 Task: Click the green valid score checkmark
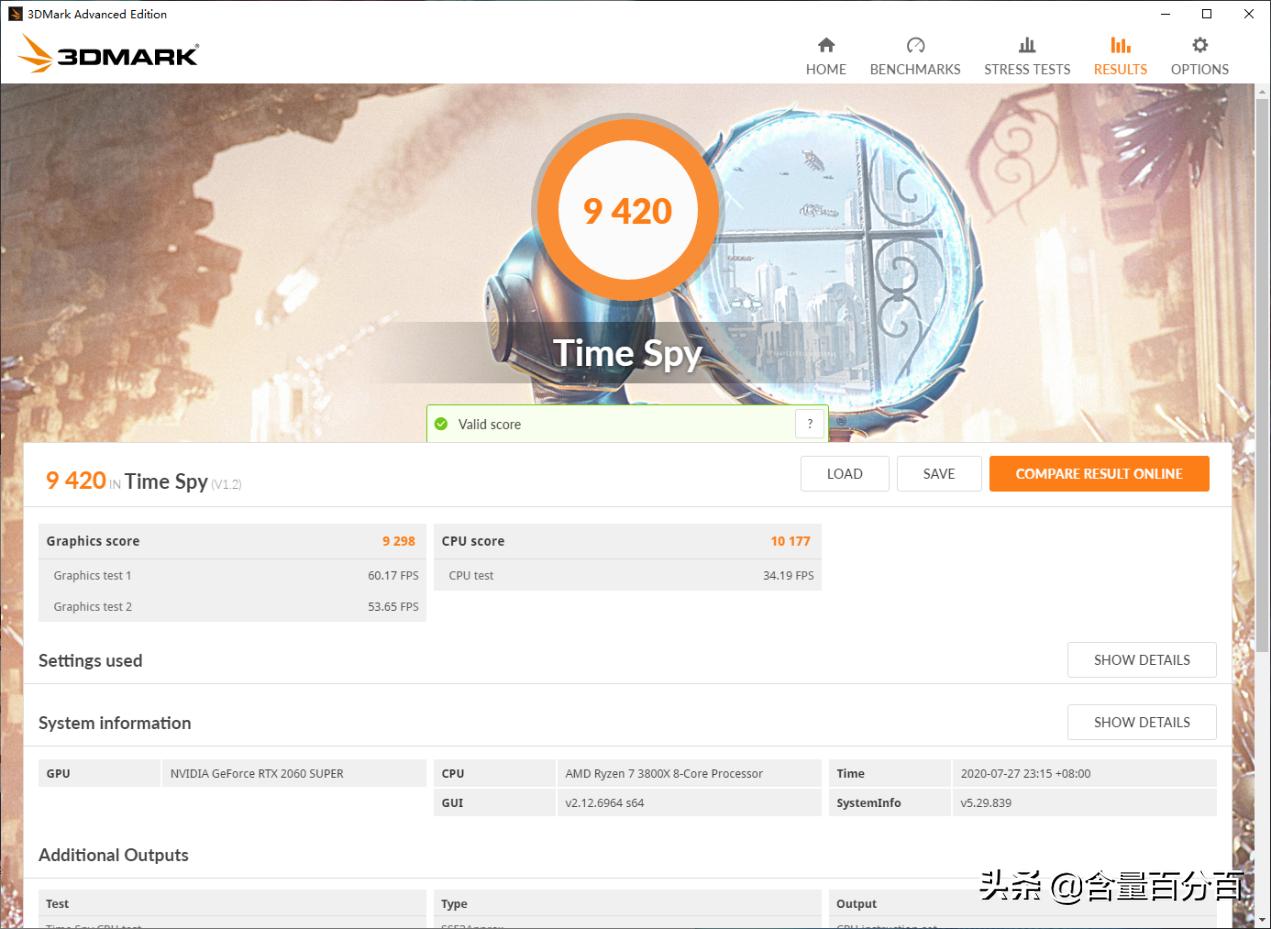[441, 424]
